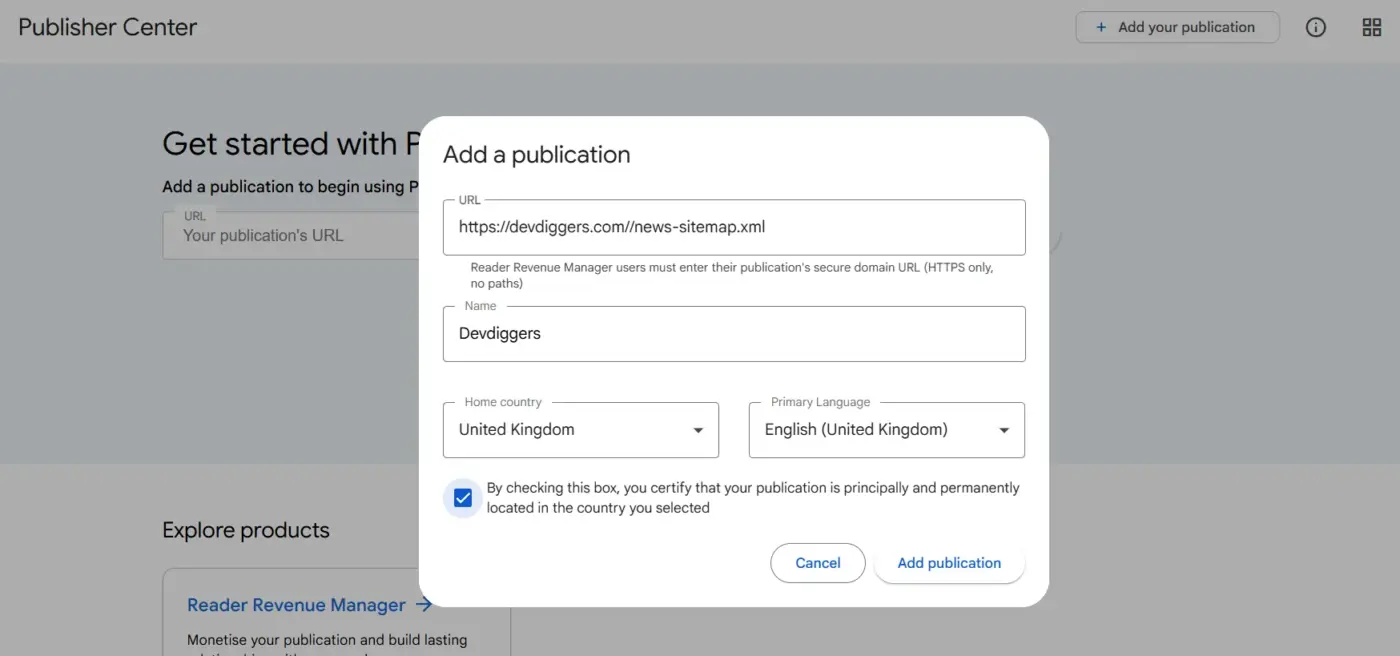1400x656 pixels.
Task: Open the Google apps grid icon
Action: pyautogui.click(x=1372, y=28)
